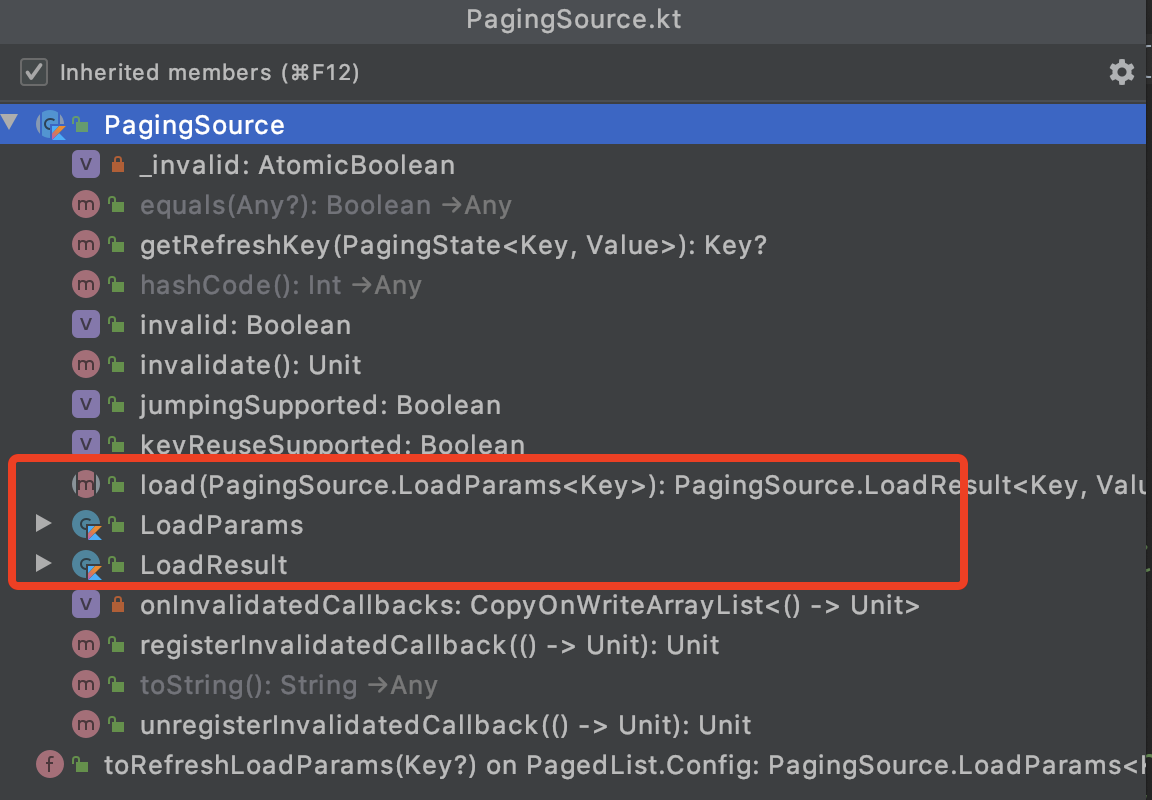
Task: Click the property icon beside _invalid
Action: coord(86,164)
